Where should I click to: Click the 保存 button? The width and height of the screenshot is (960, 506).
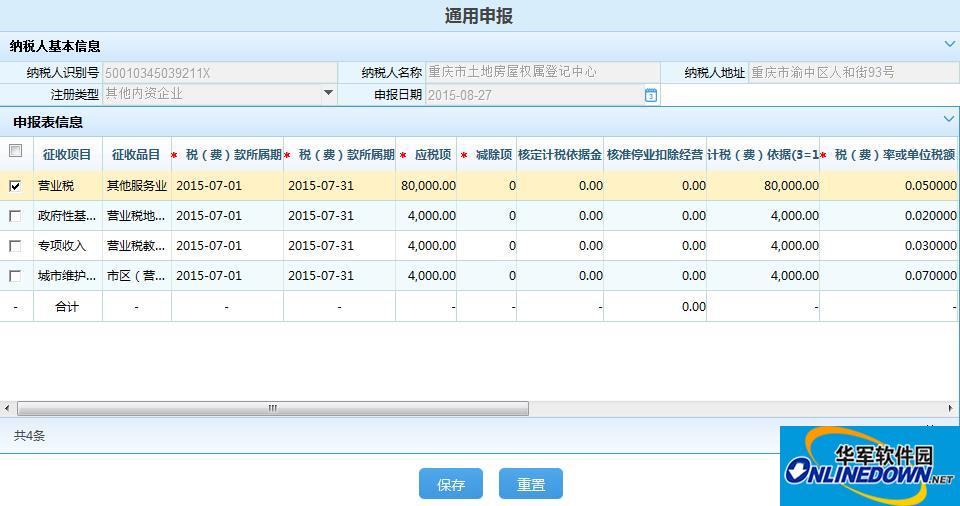(451, 484)
